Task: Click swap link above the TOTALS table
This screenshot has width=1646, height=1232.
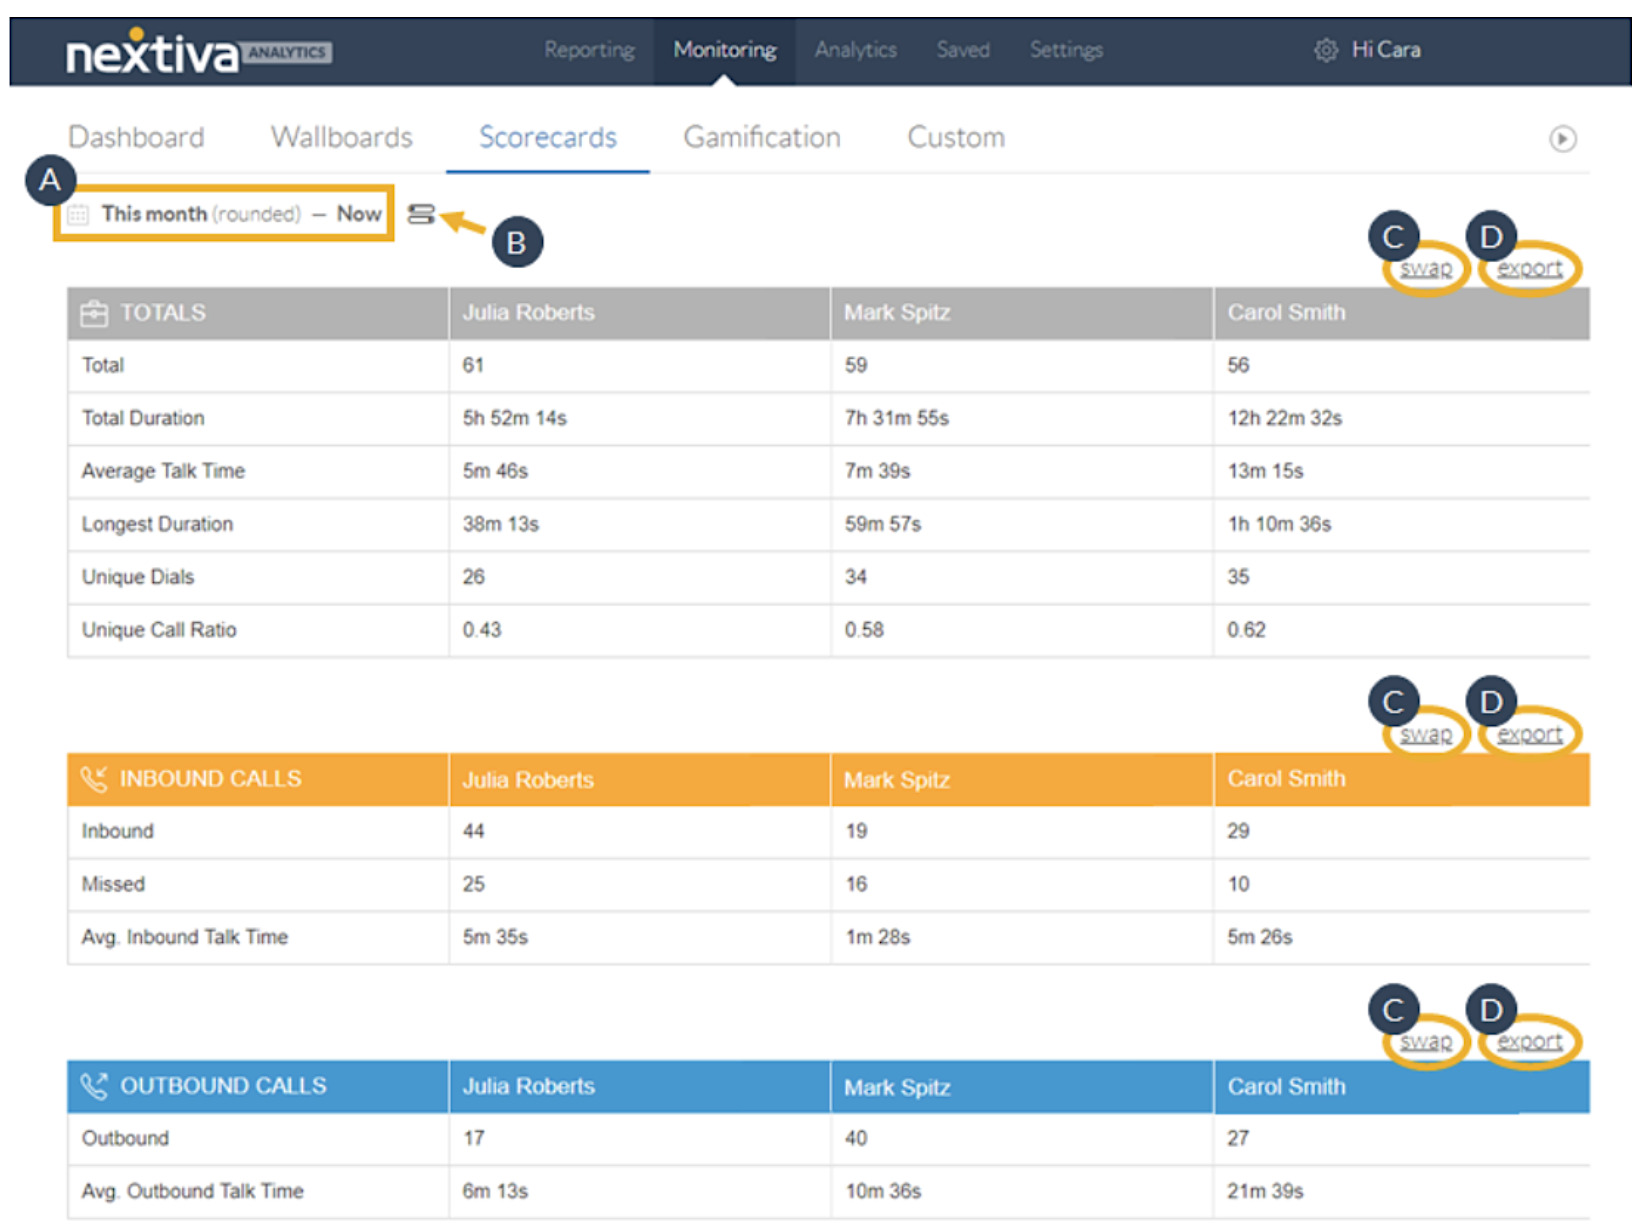Action: [x=1425, y=269]
